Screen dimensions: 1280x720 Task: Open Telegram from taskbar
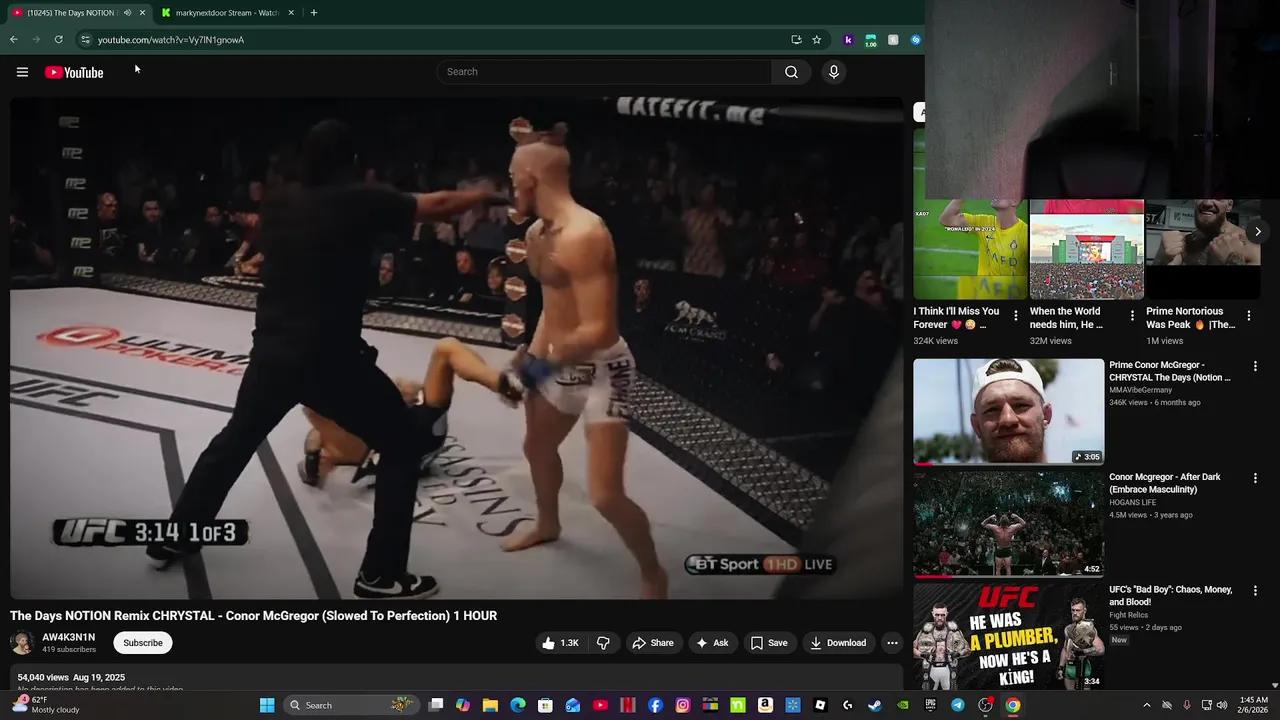tap(958, 705)
